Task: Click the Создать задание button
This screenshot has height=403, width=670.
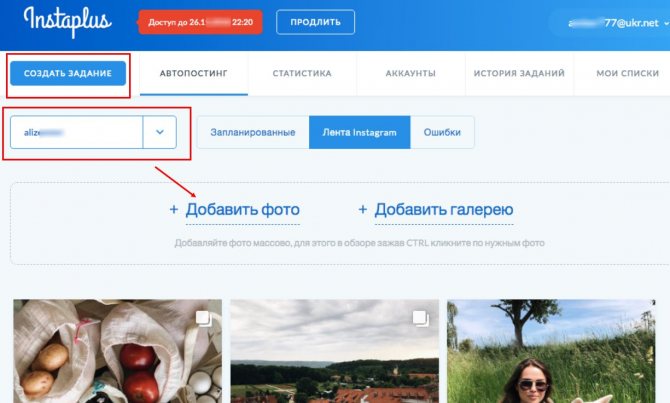Action: 68,73
